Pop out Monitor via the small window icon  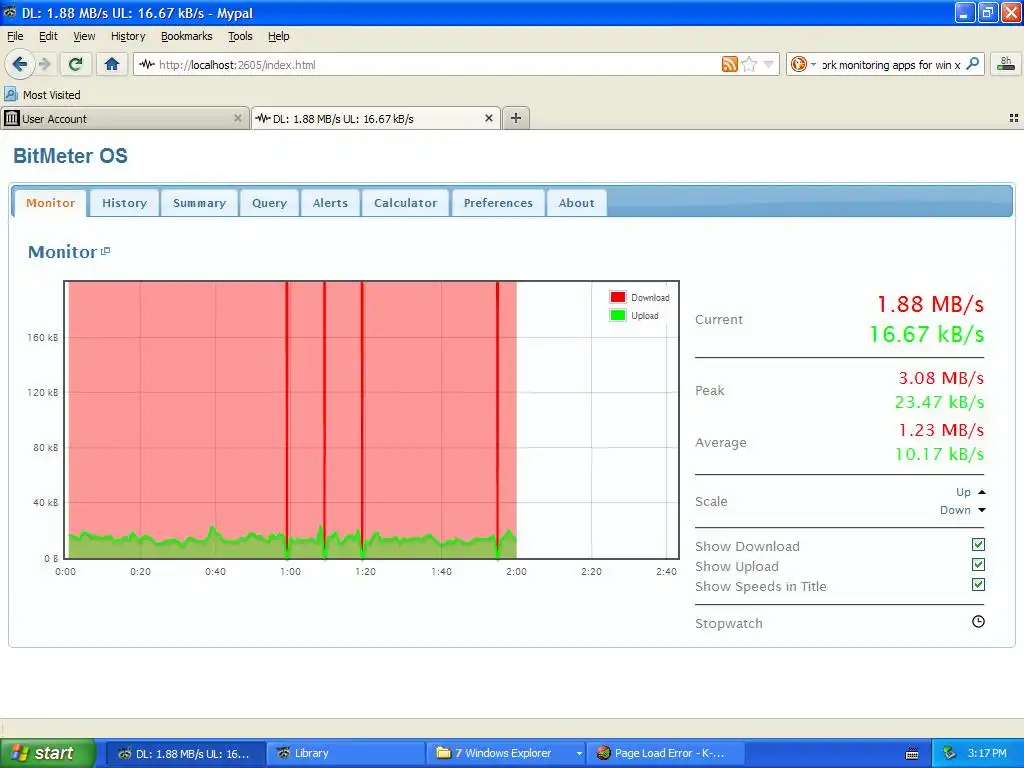tap(106, 251)
